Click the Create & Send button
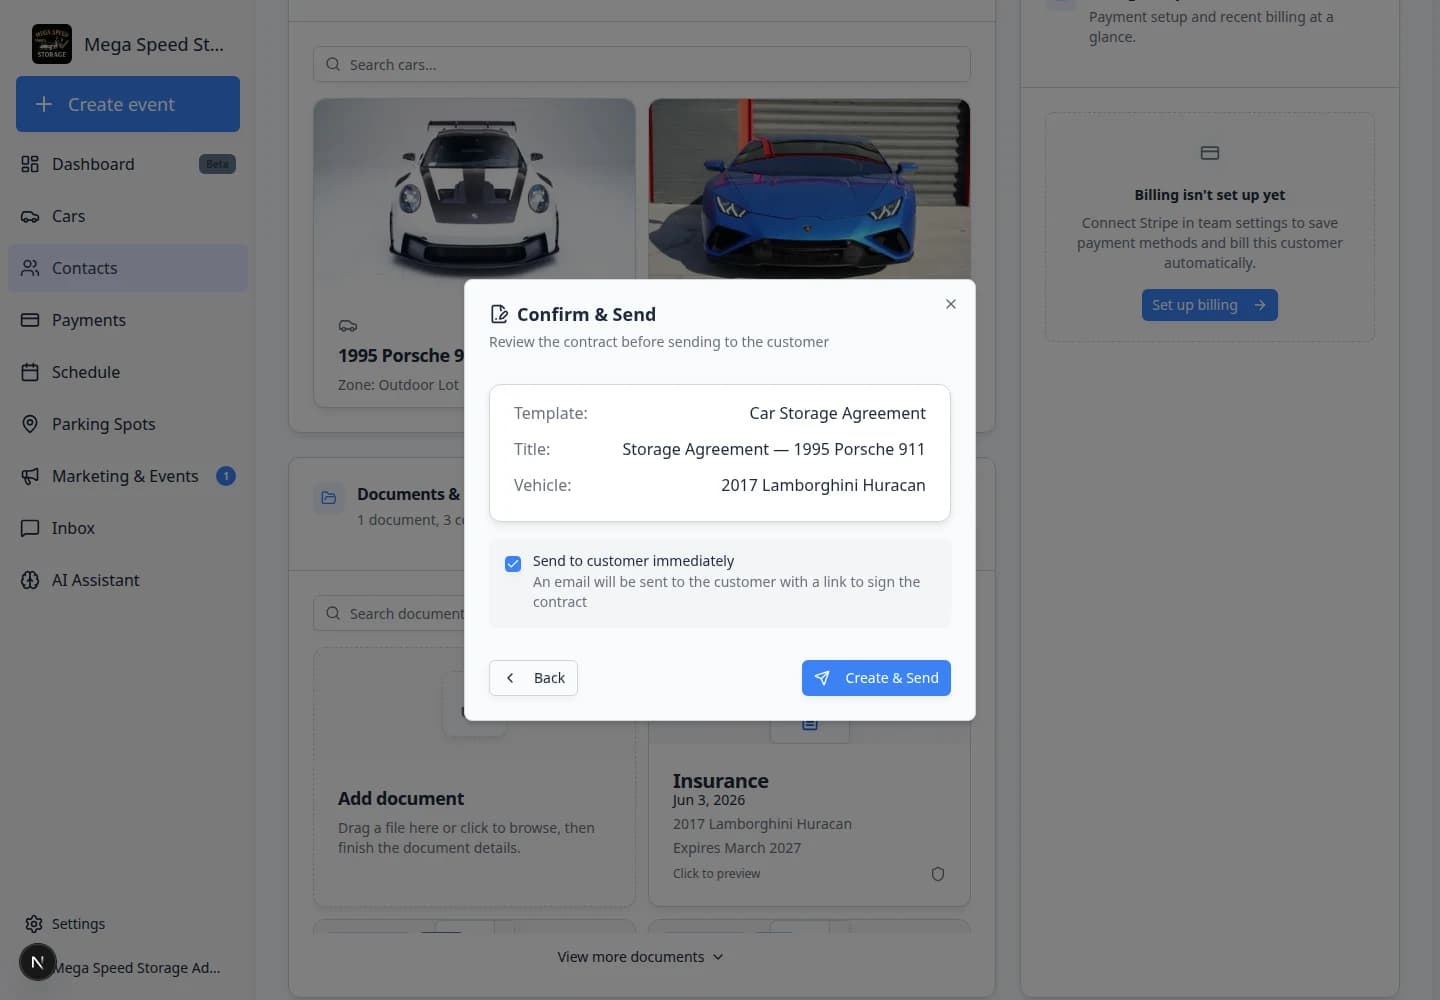1440x1000 pixels. click(x=876, y=678)
